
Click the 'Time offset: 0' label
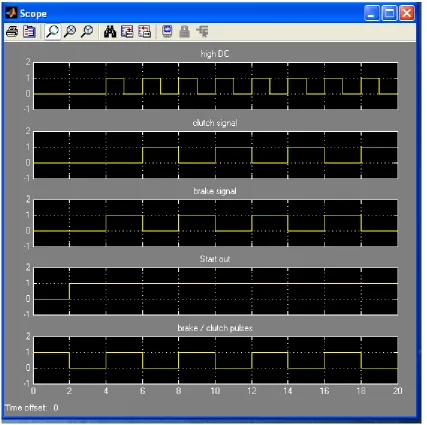coord(32,408)
